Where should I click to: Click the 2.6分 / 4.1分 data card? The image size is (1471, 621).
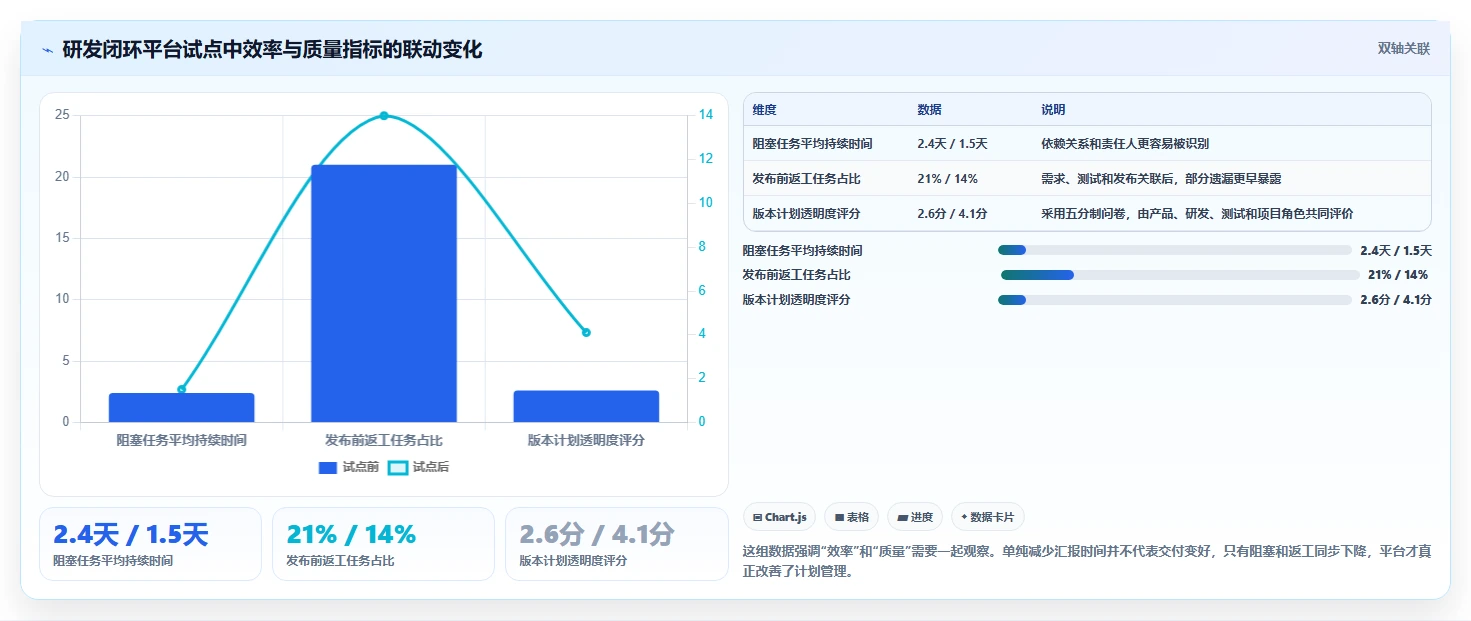click(x=616, y=544)
